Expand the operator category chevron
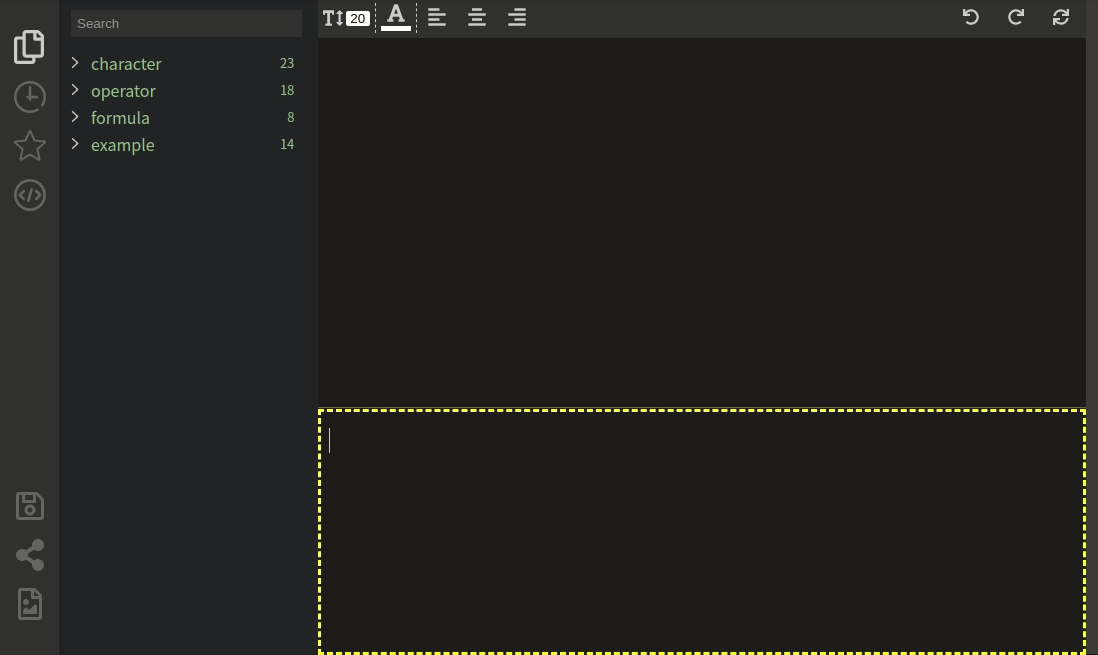Image resolution: width=1098 pixels, height=655 pixels. click(x=75, y=90)
